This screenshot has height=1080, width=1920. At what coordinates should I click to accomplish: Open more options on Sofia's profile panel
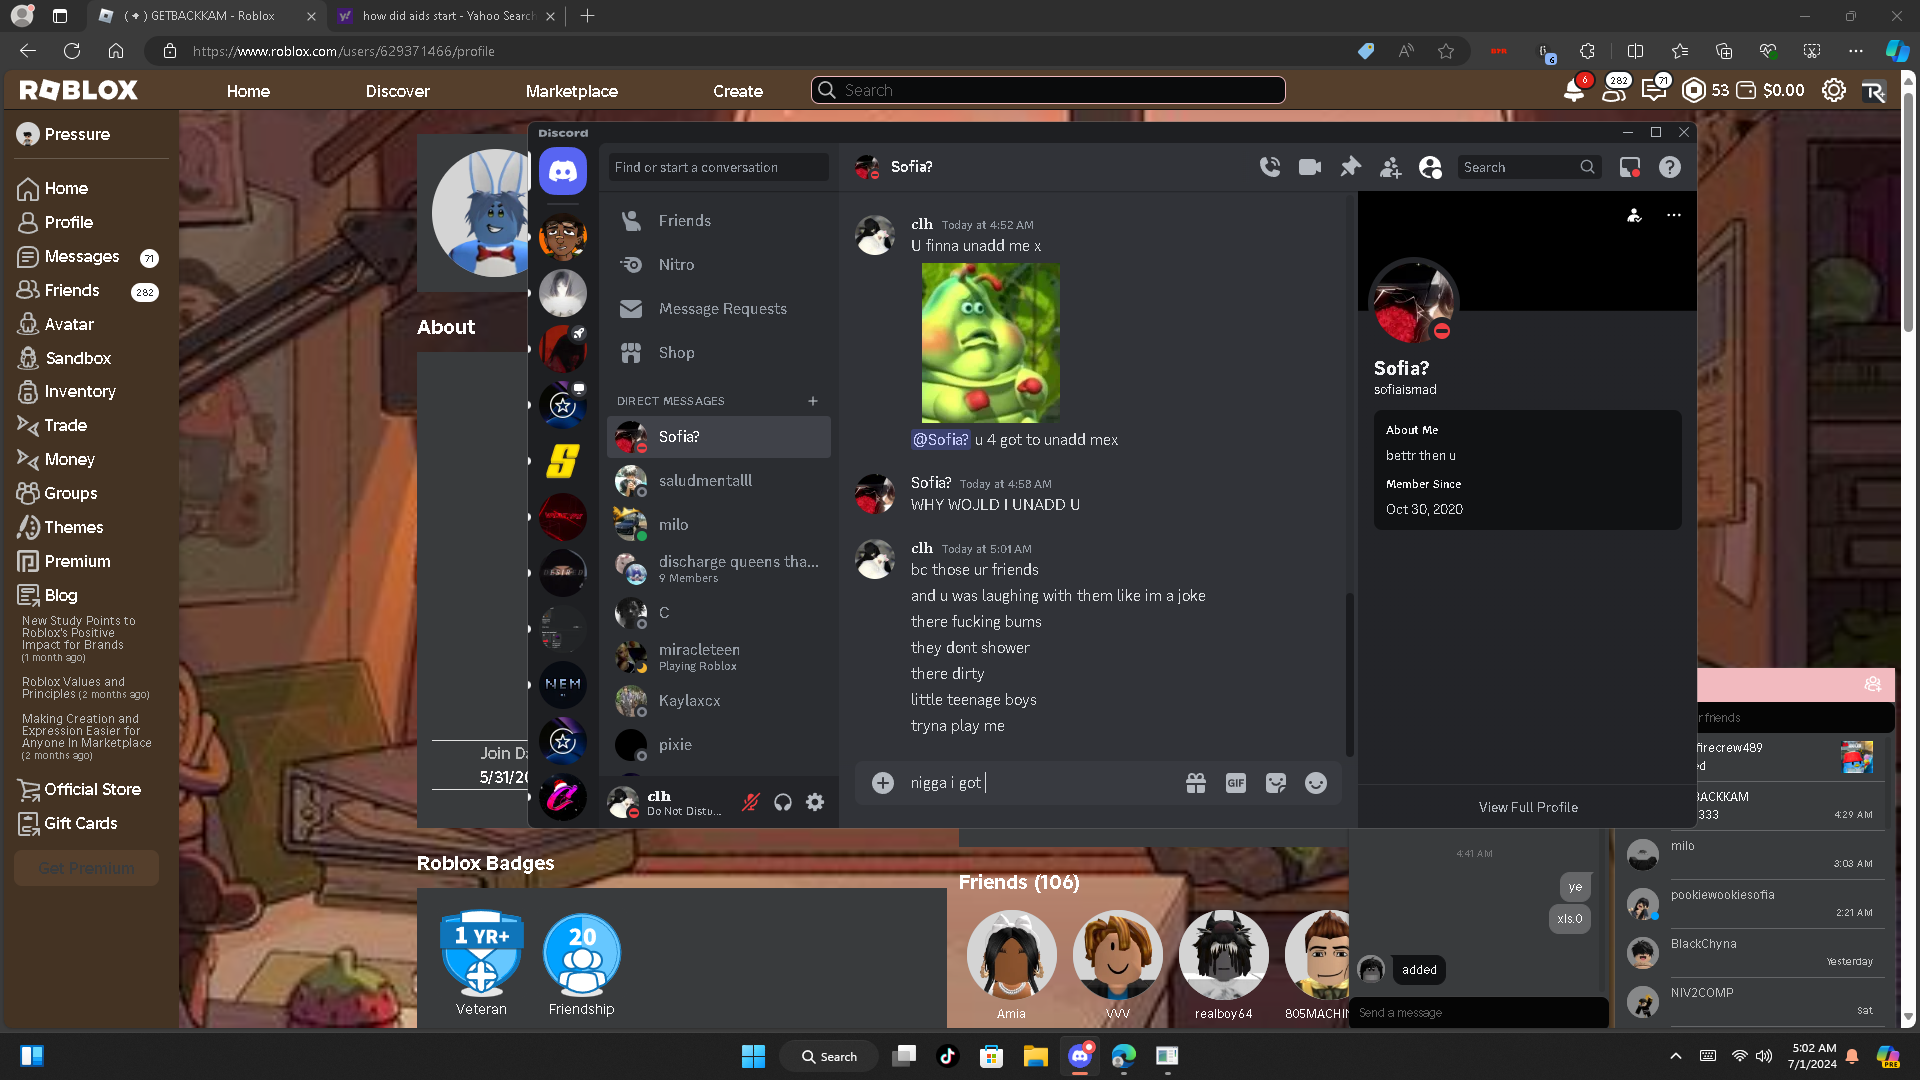point(1674,215)
